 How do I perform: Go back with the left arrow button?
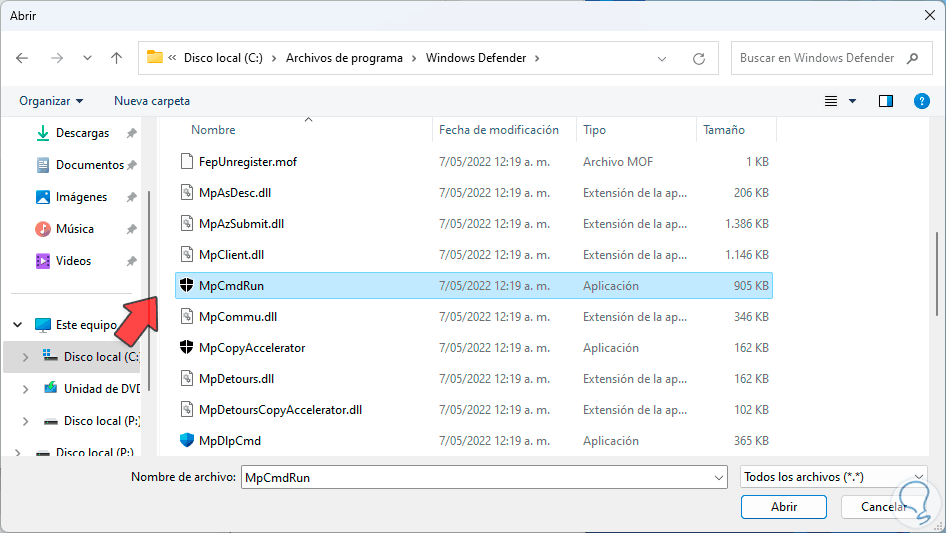click(22, 58)
